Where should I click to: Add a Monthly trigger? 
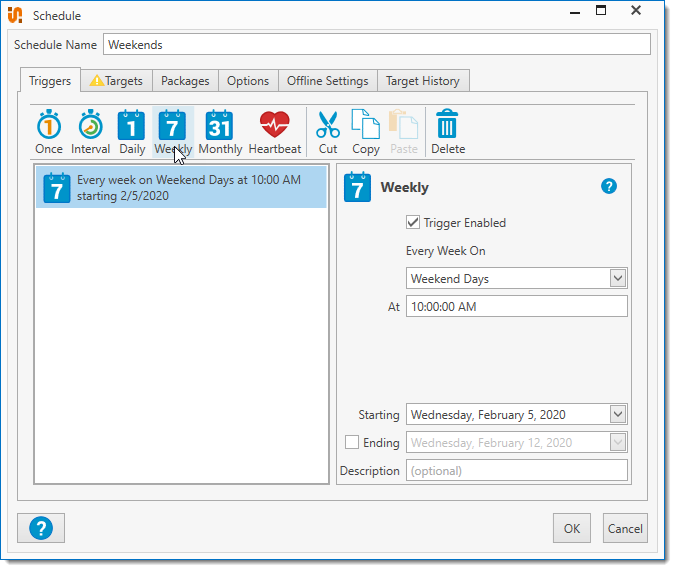tap(220, 133)
